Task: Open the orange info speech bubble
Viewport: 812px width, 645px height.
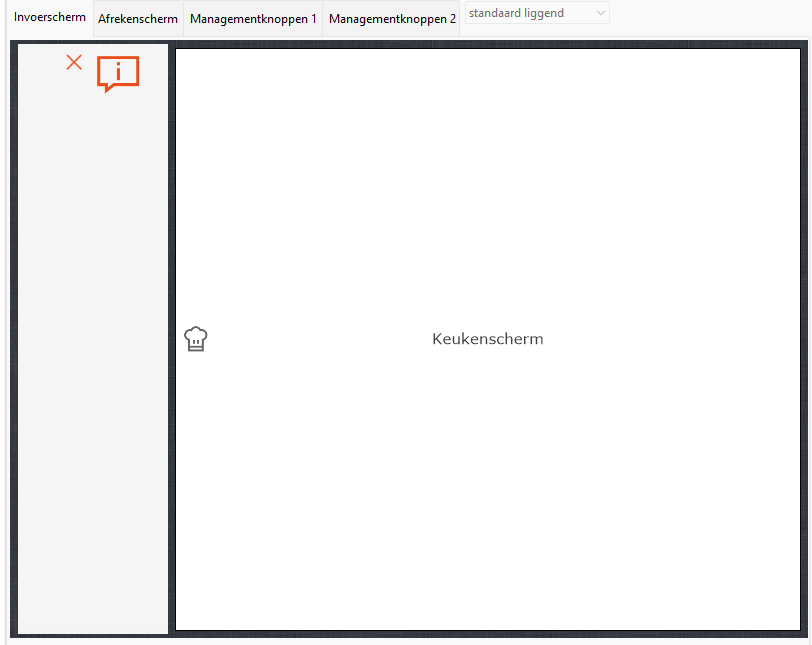Action: pos(118,74)
